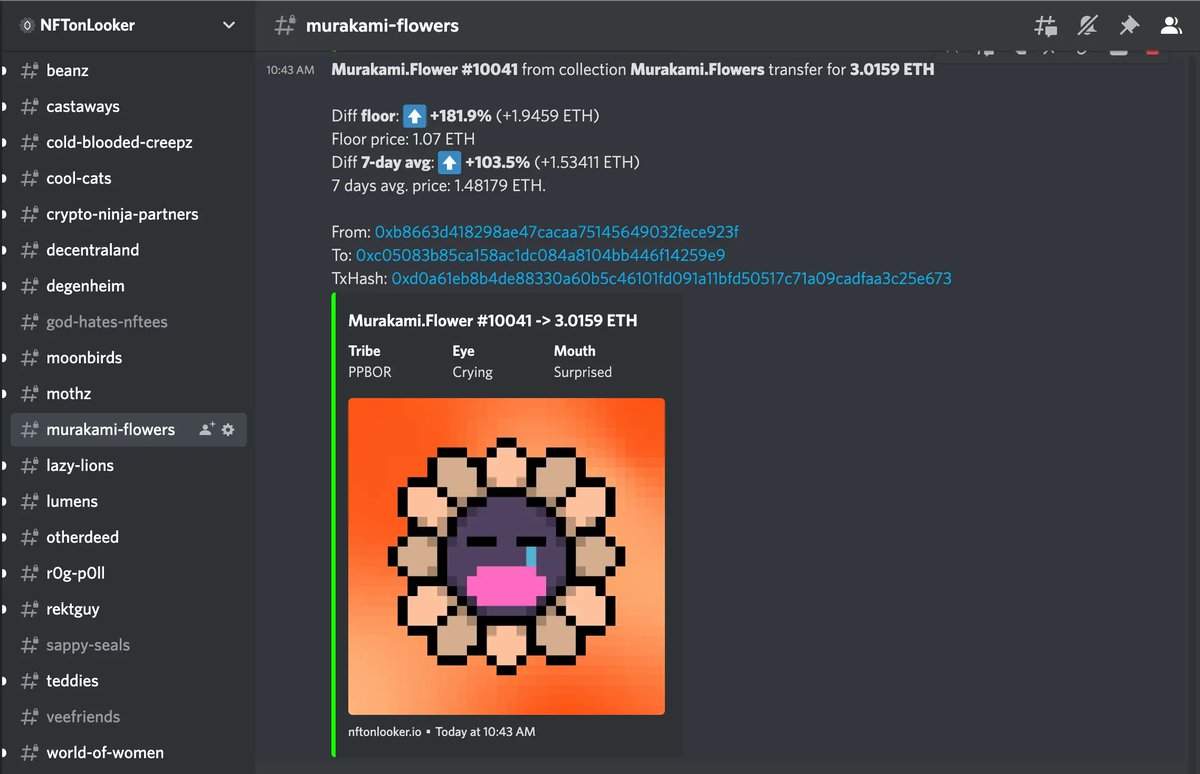Open the beanz channel

128,71
